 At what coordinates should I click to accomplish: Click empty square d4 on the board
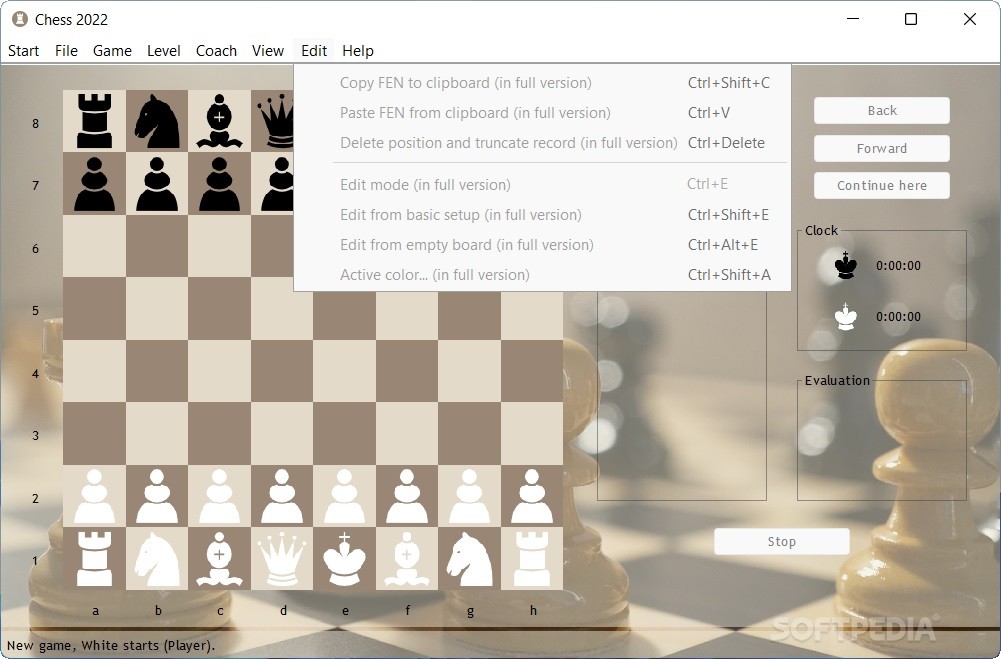click(282, 371)
